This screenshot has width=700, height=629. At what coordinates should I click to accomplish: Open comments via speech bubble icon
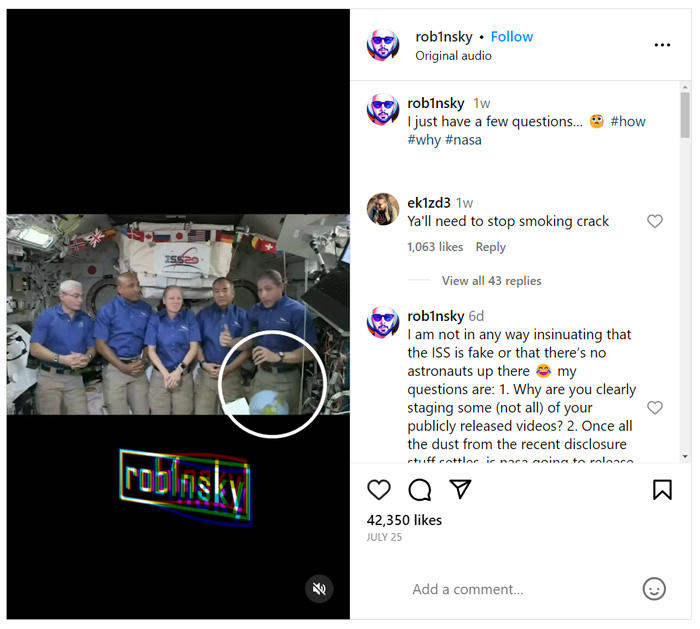coord(420,490)
